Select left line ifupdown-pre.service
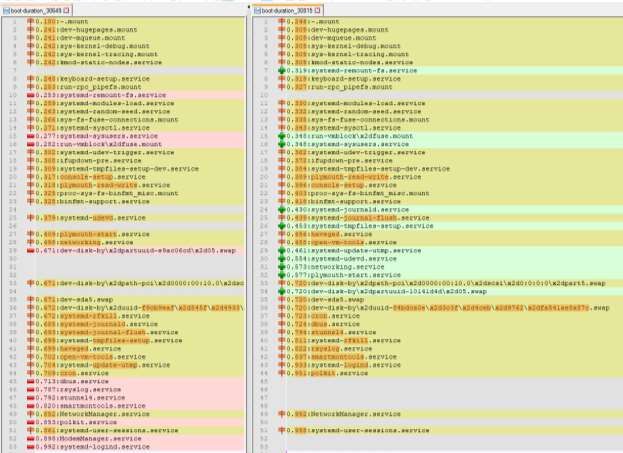 point(88,161)
